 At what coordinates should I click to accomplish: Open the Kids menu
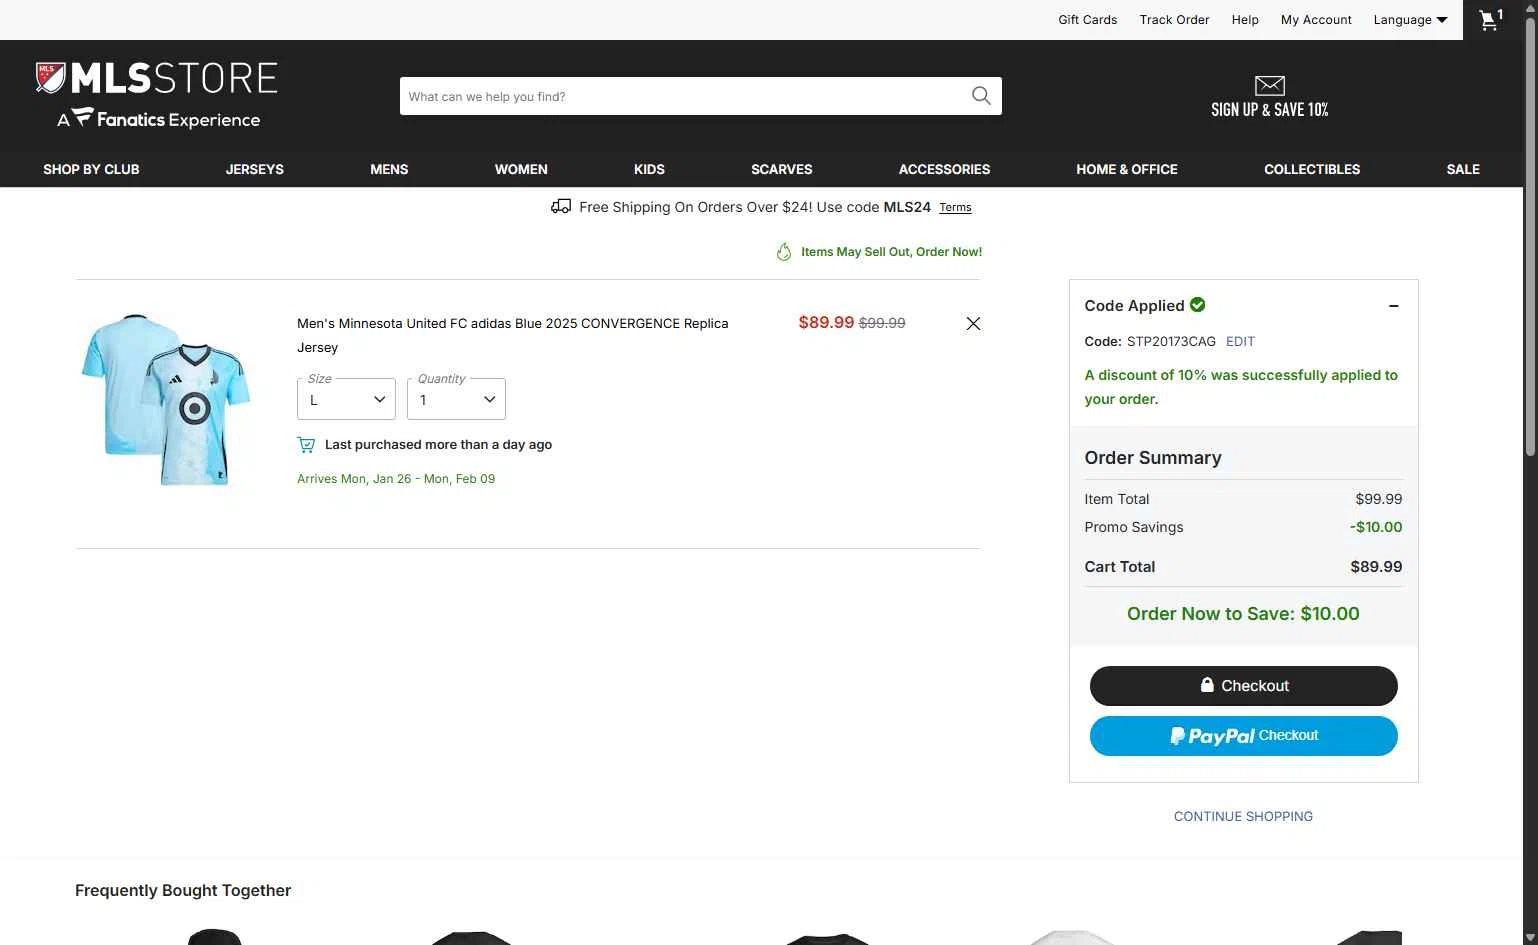649,169
